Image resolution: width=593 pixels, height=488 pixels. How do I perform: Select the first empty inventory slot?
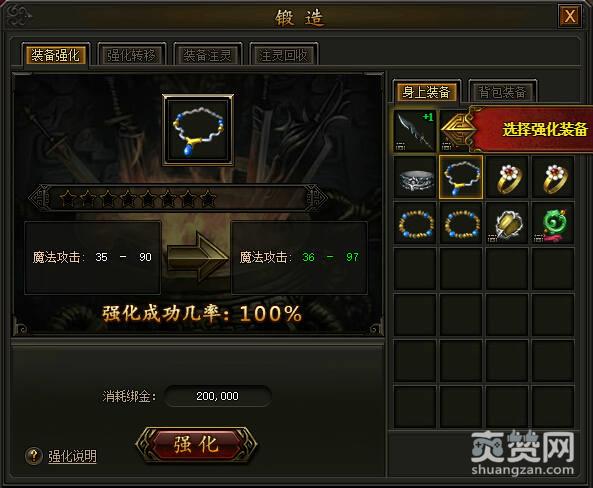pyautogui.click(x=415, y=269)
